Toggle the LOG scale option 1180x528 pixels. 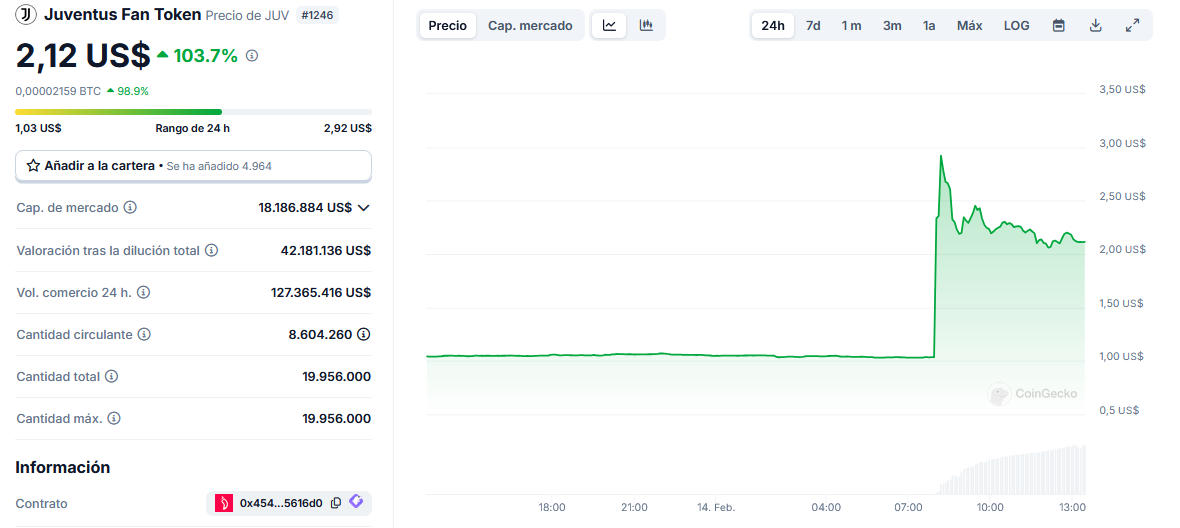click(1016, 26)
